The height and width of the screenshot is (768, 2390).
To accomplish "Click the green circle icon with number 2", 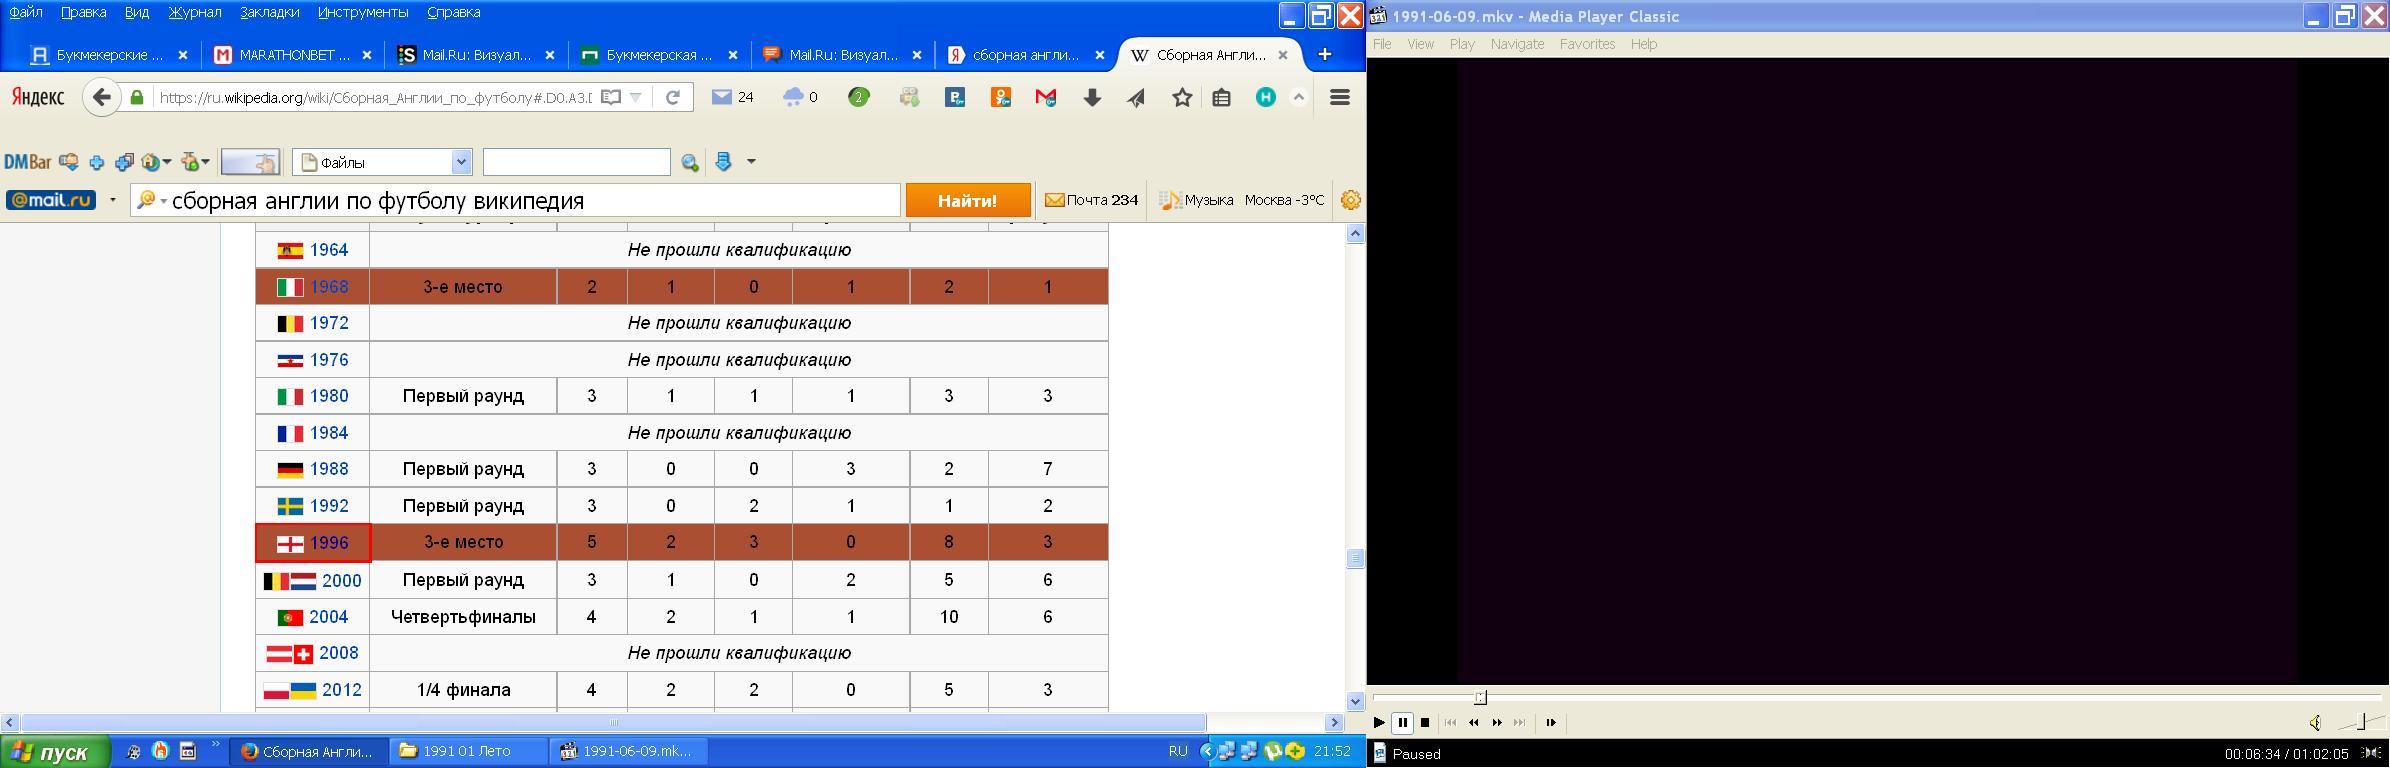I will tap(858, 97).
